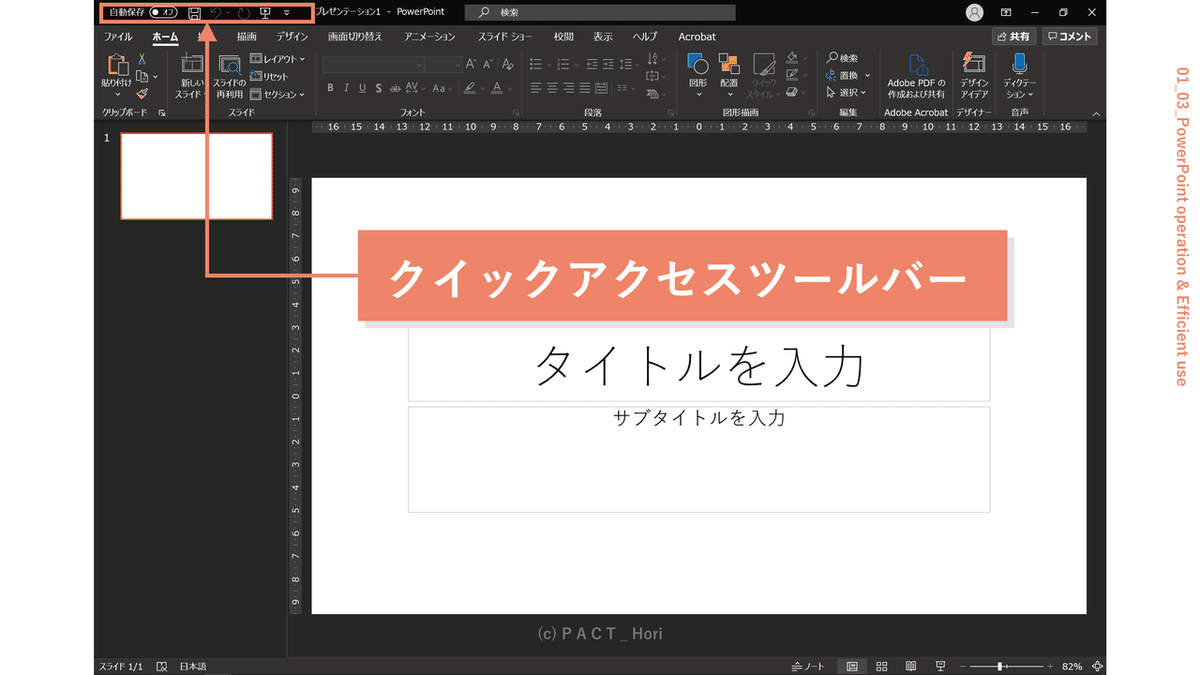The image size is (1200, 675).
Task: Click the 共有 button
Action: (x=1016, y=35)
